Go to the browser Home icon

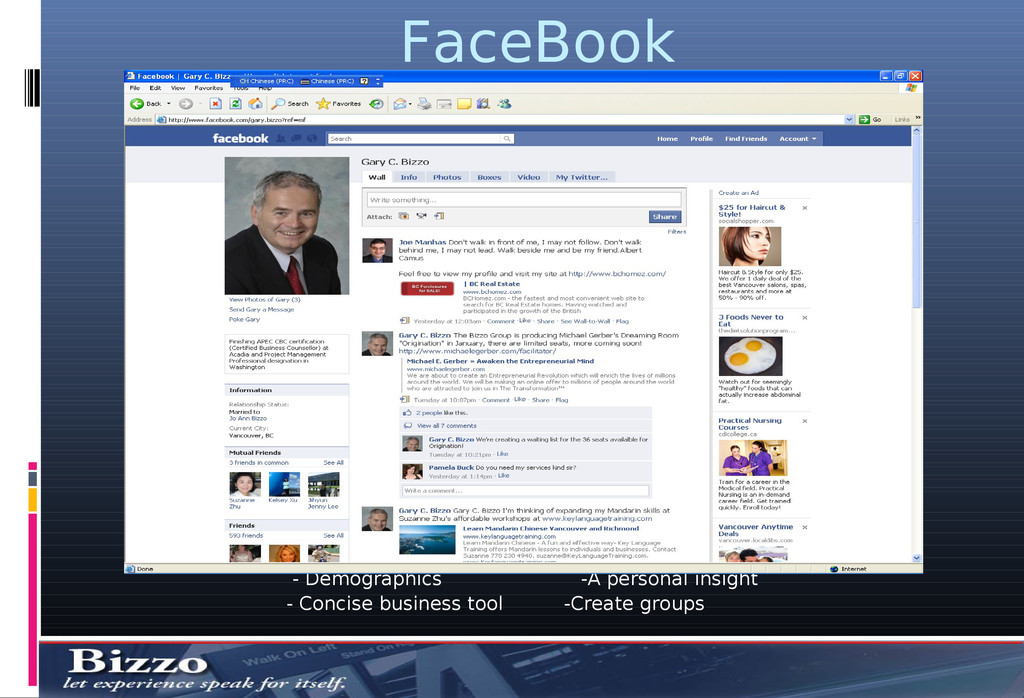click(x=255, y=104)
